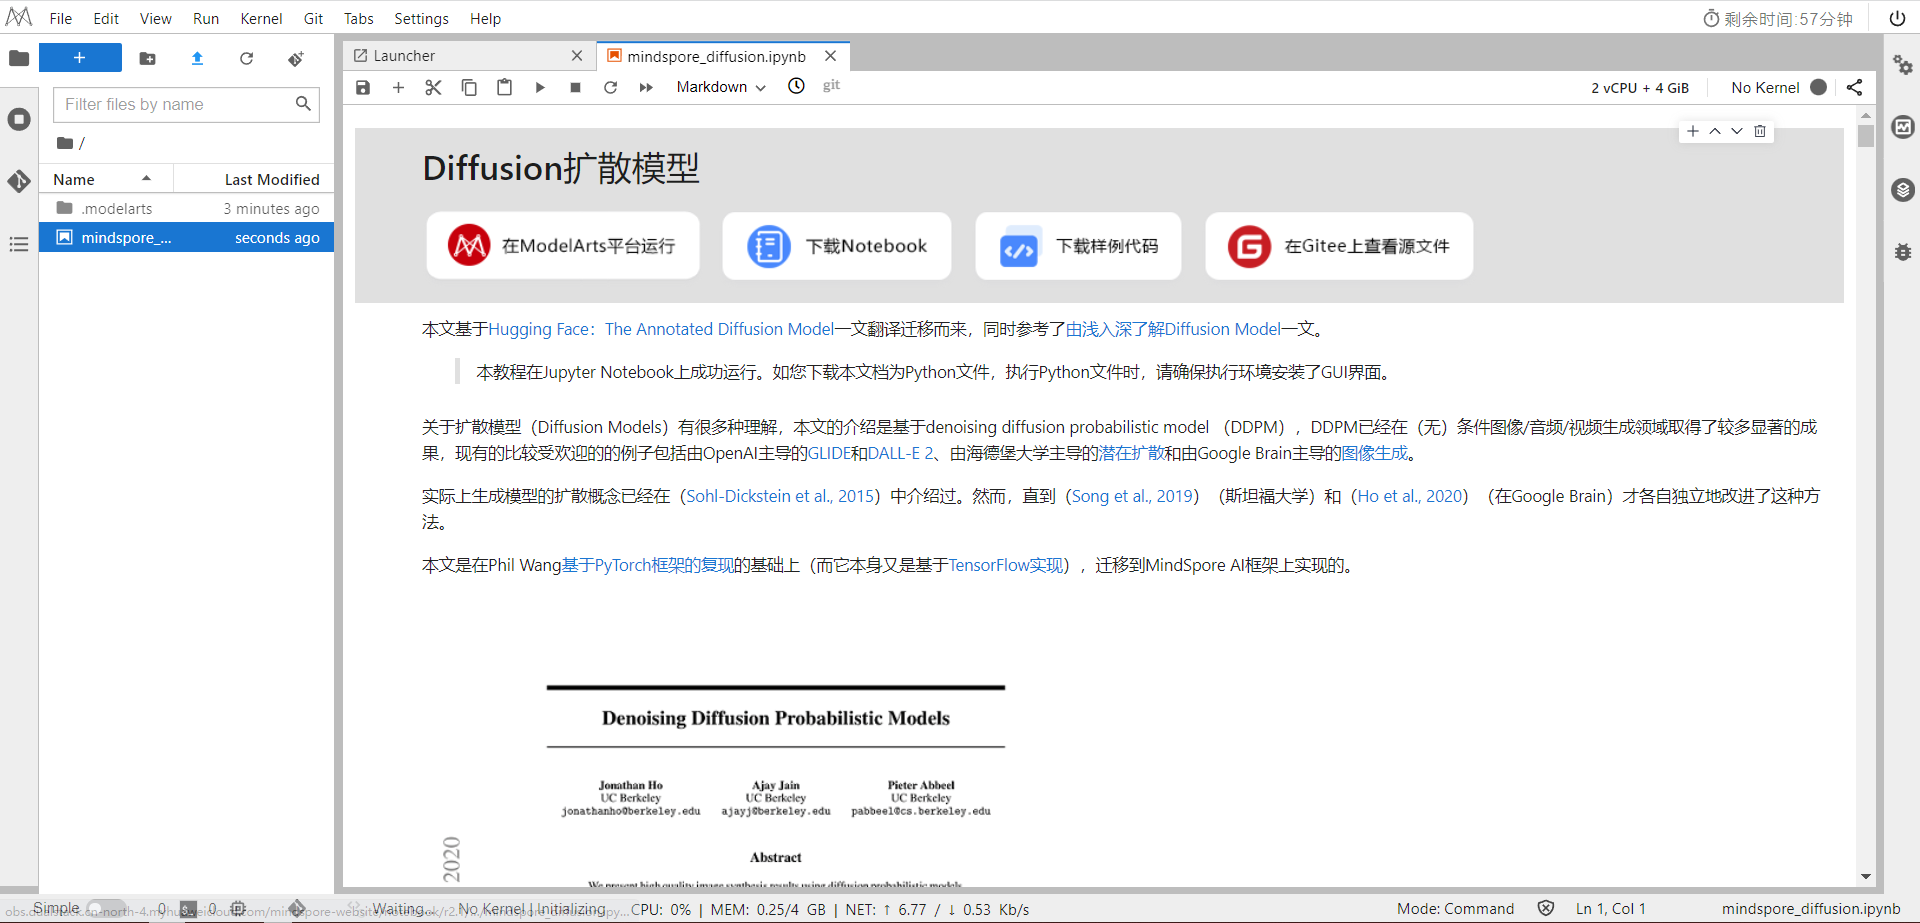Image resolution: width=1920 pixels, height=923 pixels.
Task: Insert a cell below with plus icon
Action: [x=398, y=87]
